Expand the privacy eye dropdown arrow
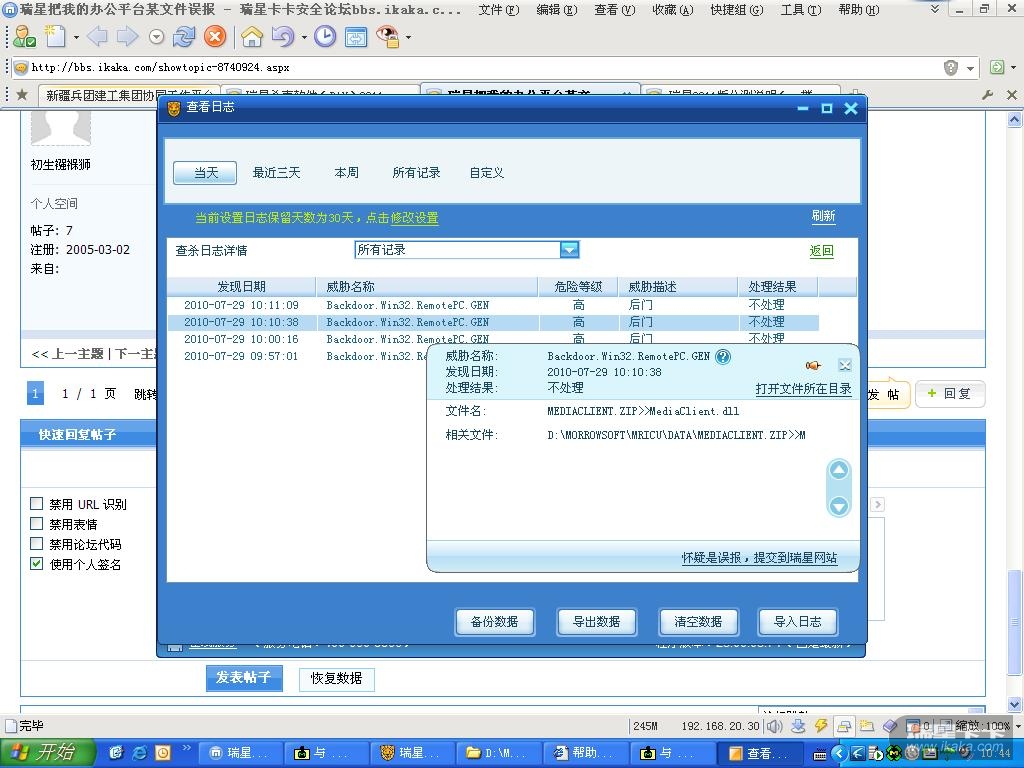Screen dimensions: 1024x768 point(409,37)
